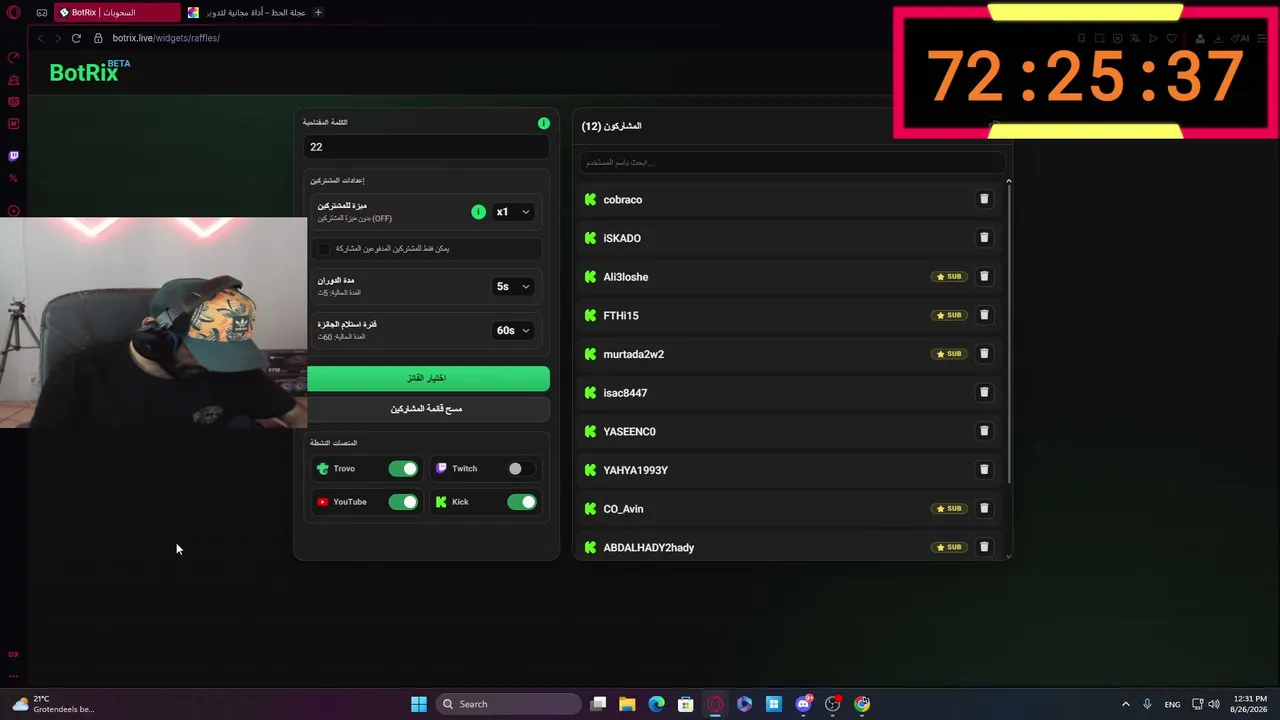Click the padlock site info icon
The width and height of the screenshot is (1280, 720).
click(x=98, y=38)
